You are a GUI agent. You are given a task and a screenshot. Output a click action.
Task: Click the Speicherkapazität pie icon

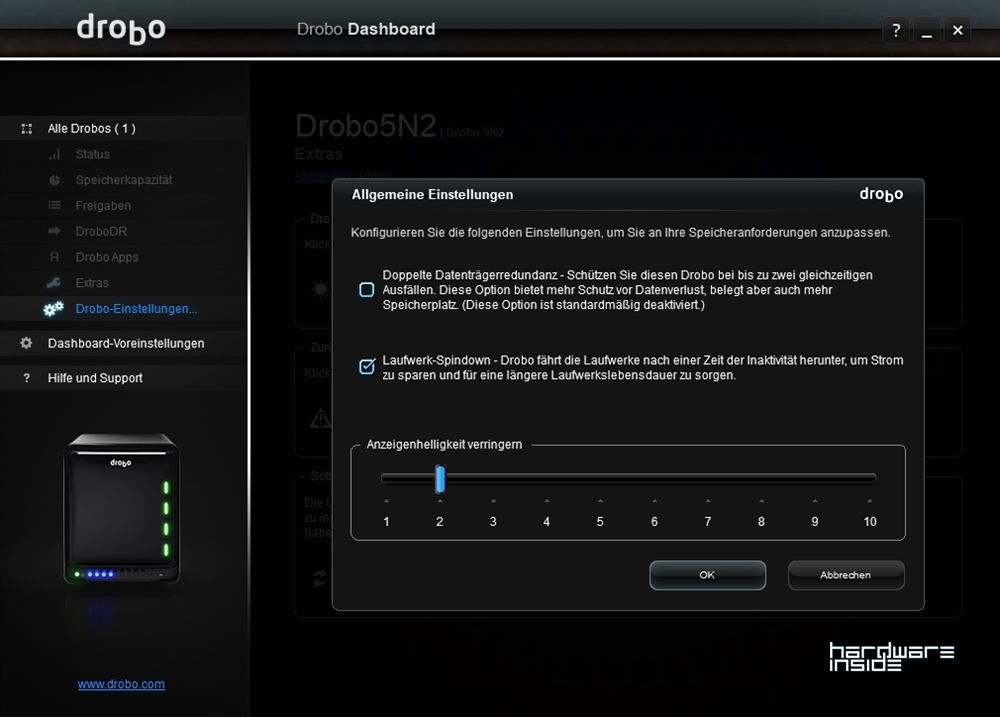coord(55,180)
